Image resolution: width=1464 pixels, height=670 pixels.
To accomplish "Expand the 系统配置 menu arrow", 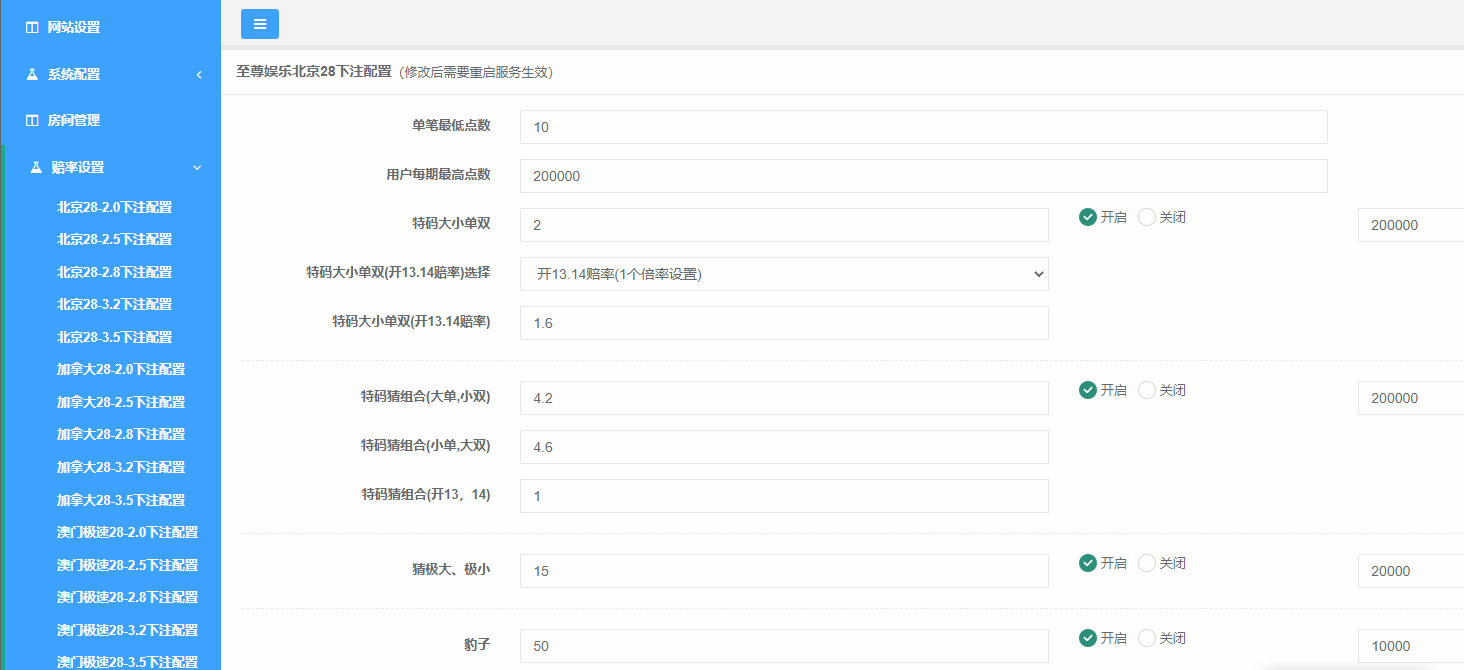I will 199,74.
